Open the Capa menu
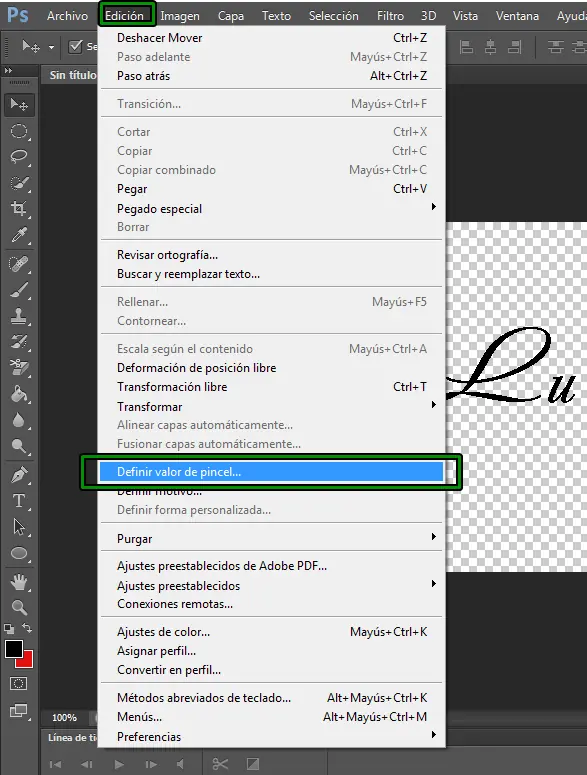 click(x=231, y=16)
